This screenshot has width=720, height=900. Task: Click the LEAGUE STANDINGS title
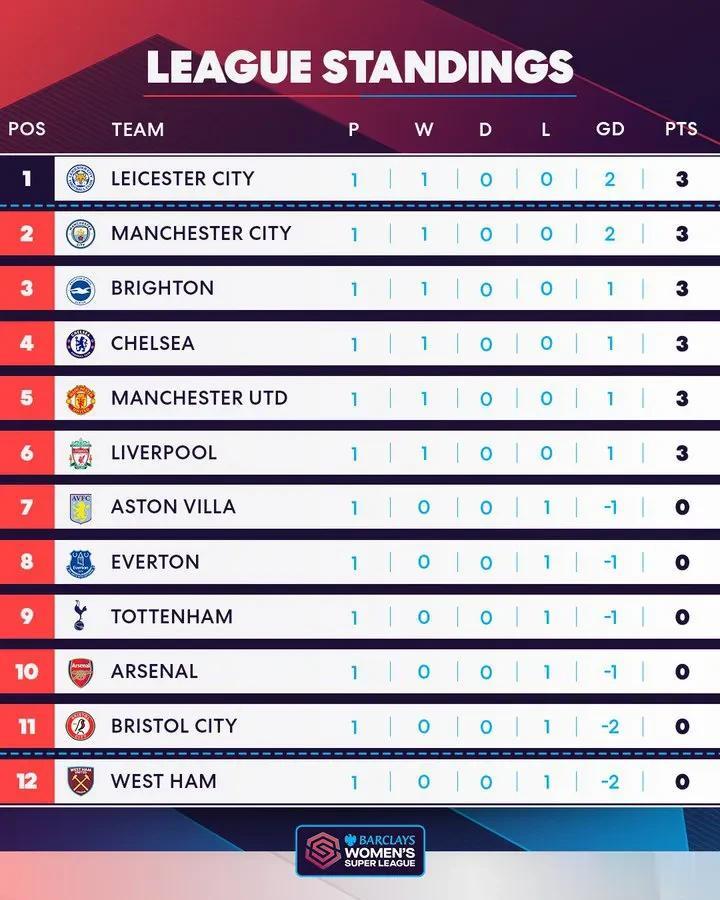click(x=360, y=67)
